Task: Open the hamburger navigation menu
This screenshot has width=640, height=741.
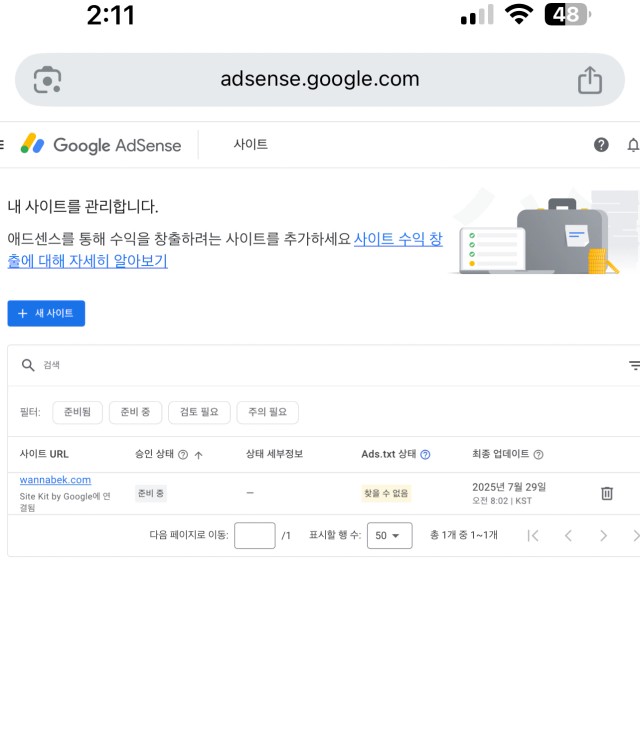Action: coord(2,145)
